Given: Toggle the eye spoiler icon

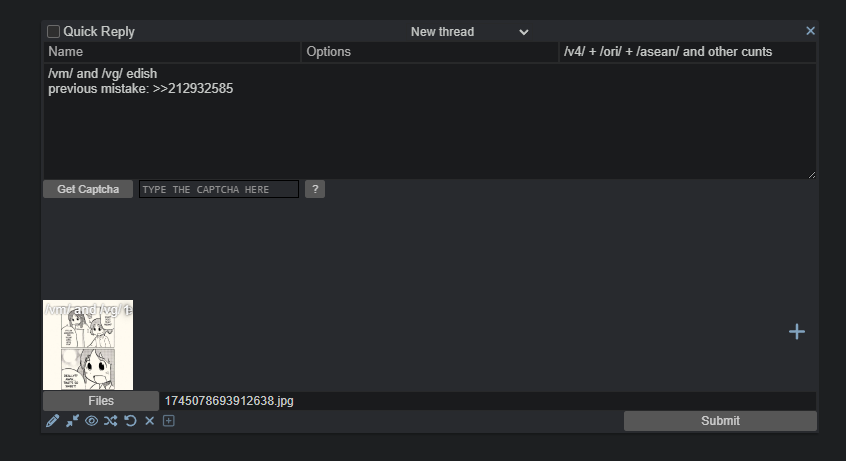Looking at the screenshot, I should (92, 421).
